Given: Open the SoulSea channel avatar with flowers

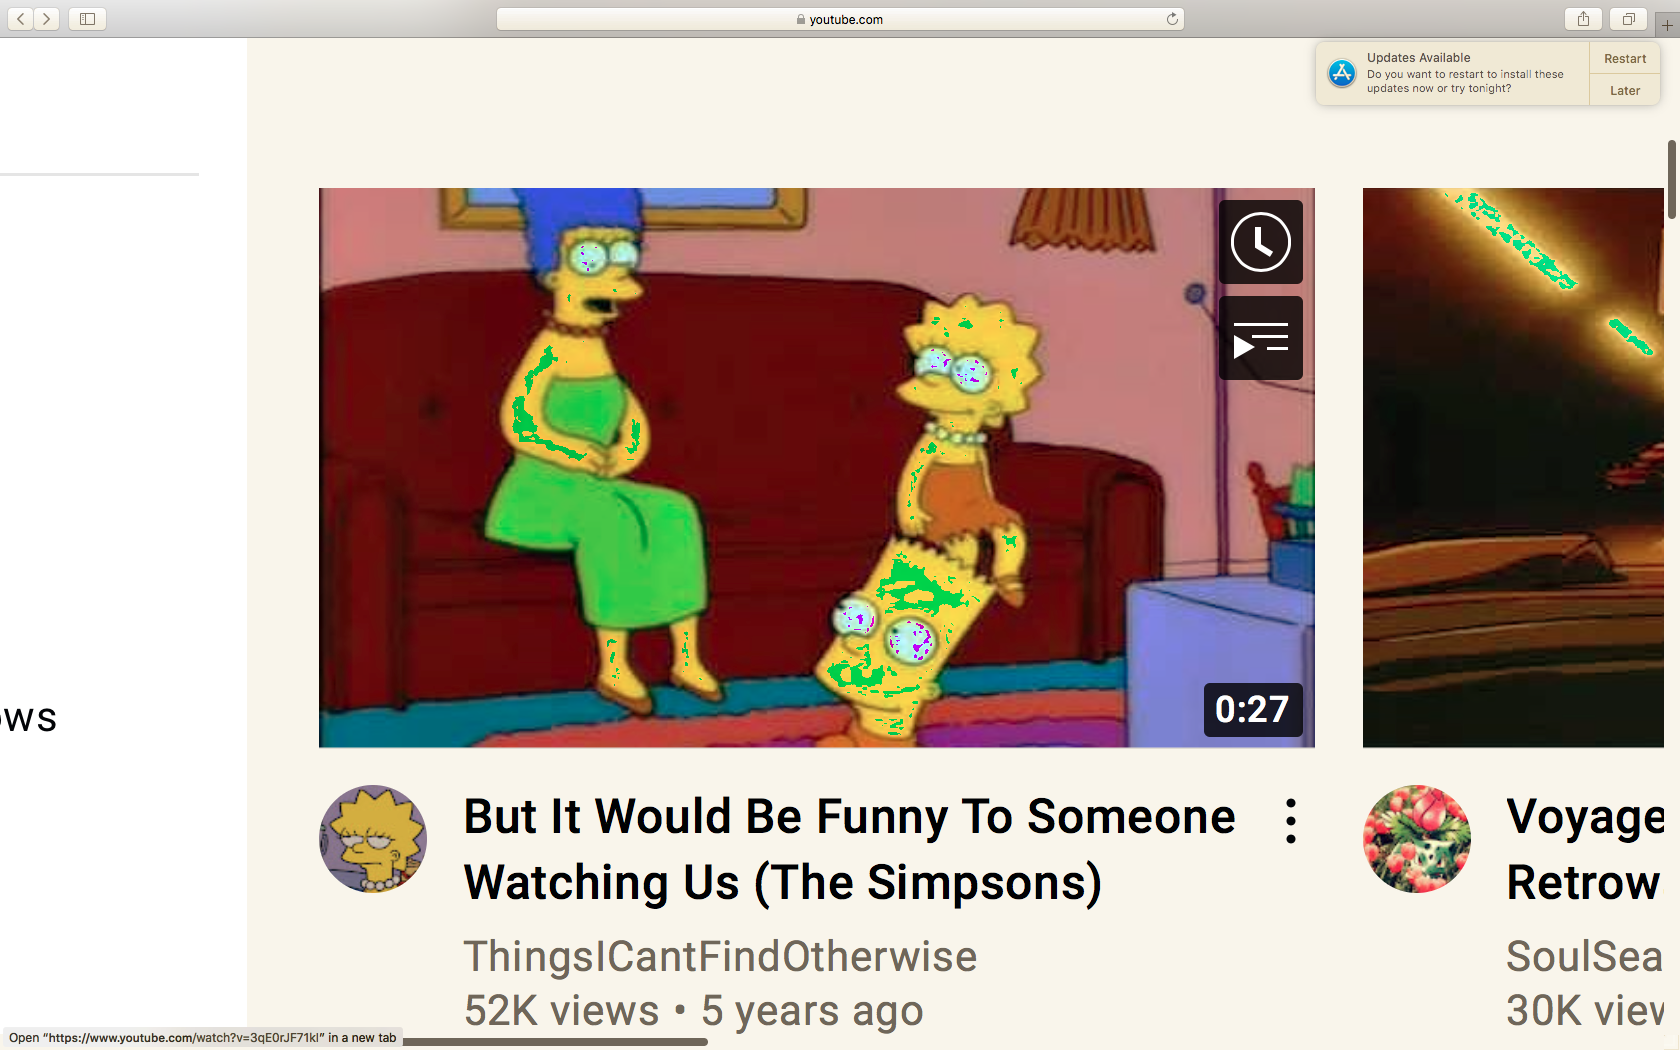Looking at the screenshot, I should pos(1417,839).
